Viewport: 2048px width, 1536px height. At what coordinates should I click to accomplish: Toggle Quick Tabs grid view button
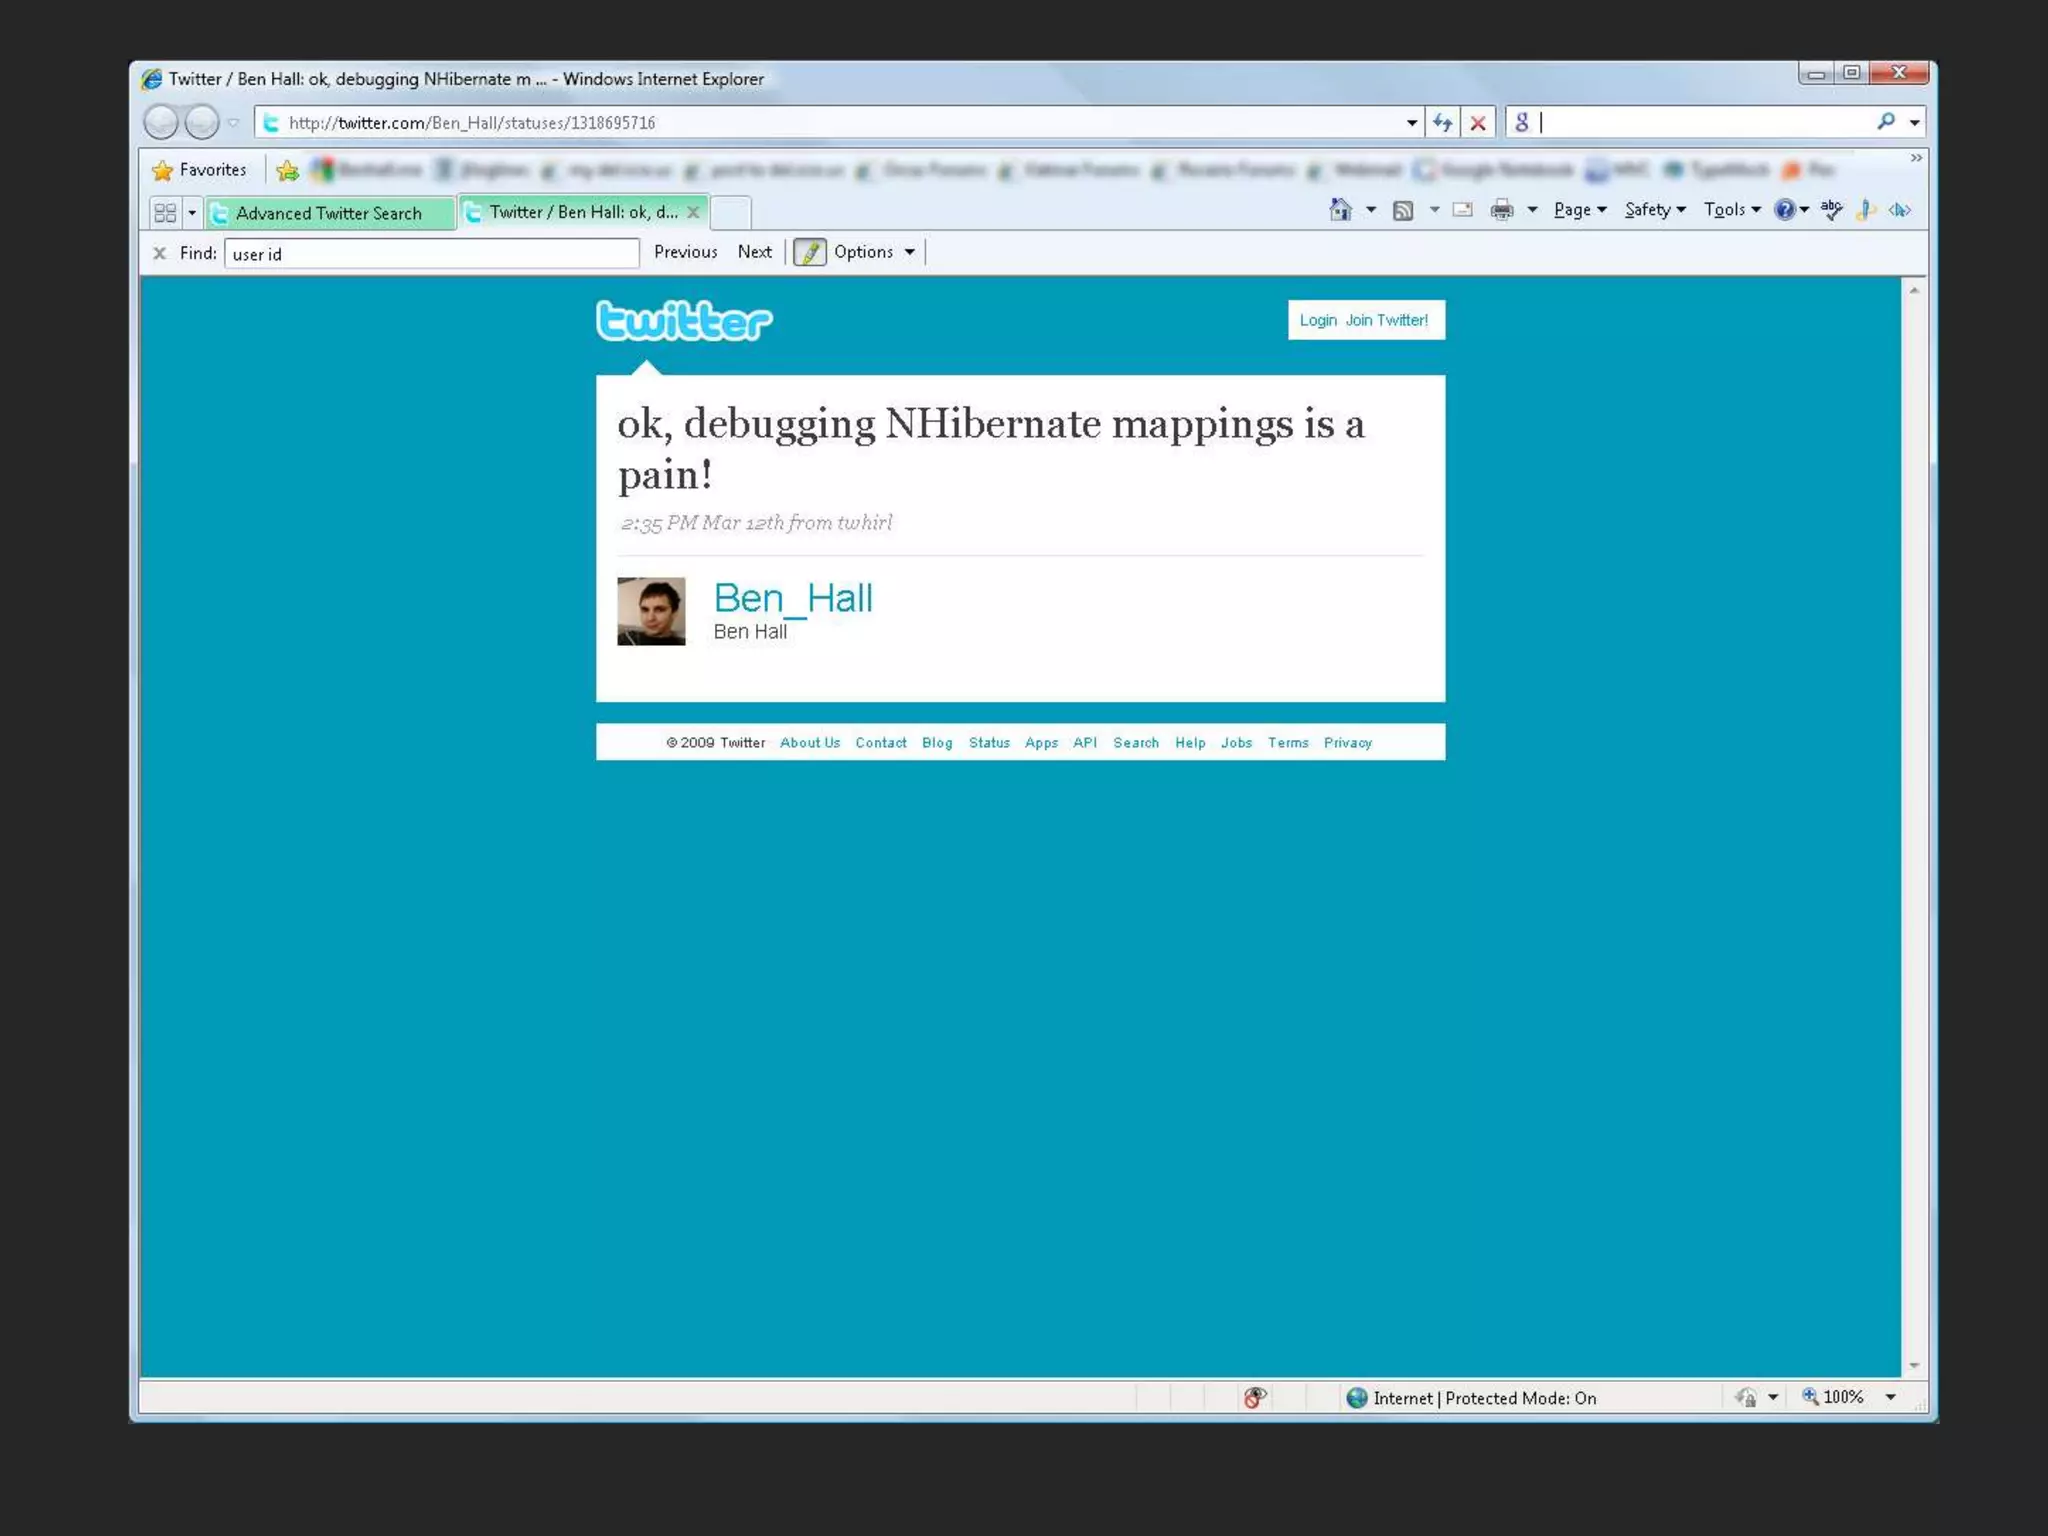(165, 213)
